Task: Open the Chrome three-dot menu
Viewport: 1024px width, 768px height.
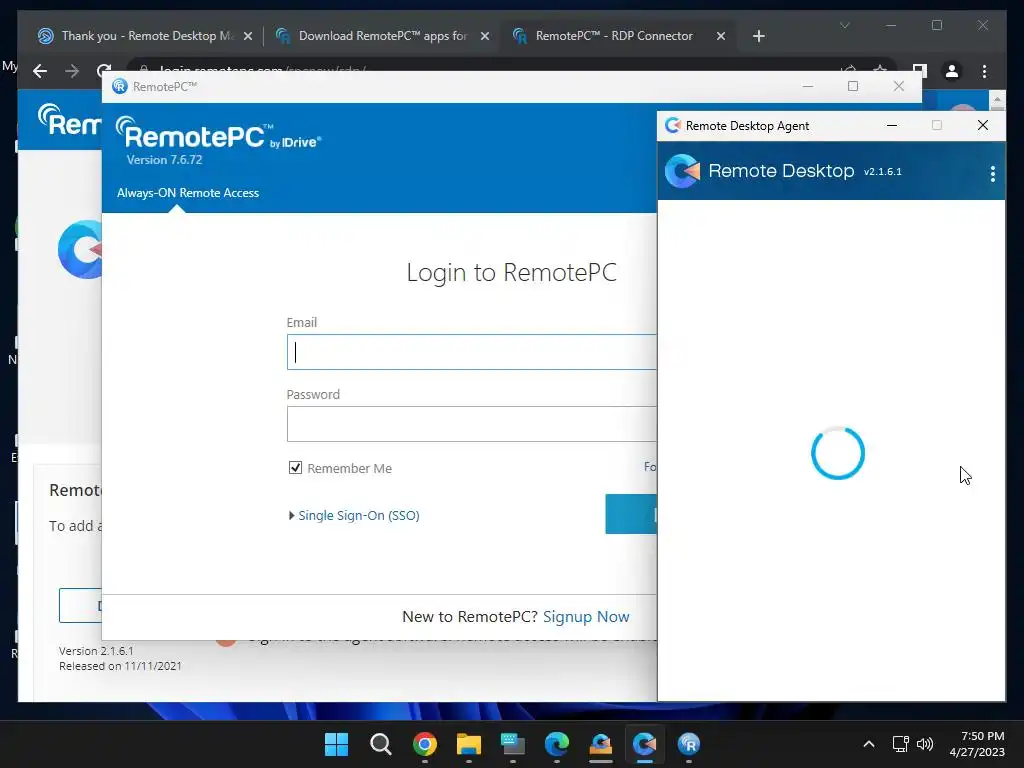Action: point(984,71)
